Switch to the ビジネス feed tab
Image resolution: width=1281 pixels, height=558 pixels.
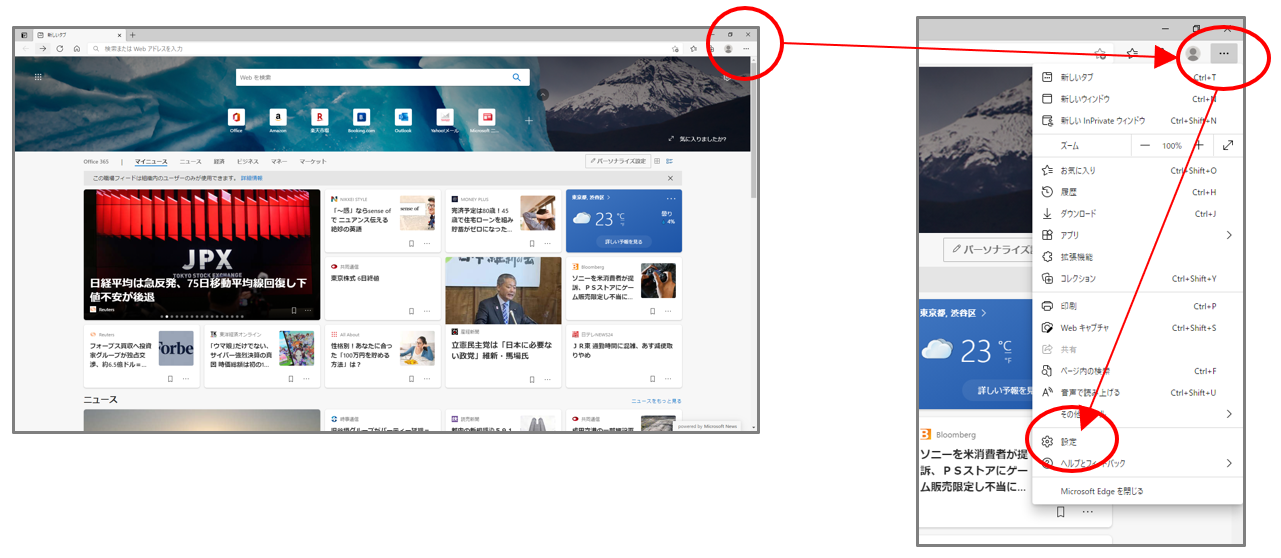[247, 161]
